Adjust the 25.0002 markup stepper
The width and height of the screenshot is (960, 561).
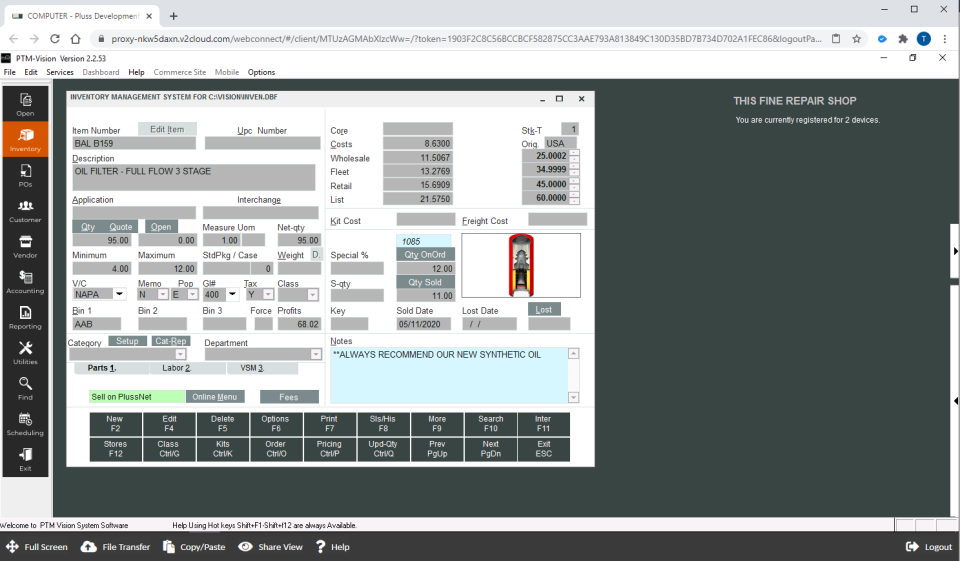point(574,156)
